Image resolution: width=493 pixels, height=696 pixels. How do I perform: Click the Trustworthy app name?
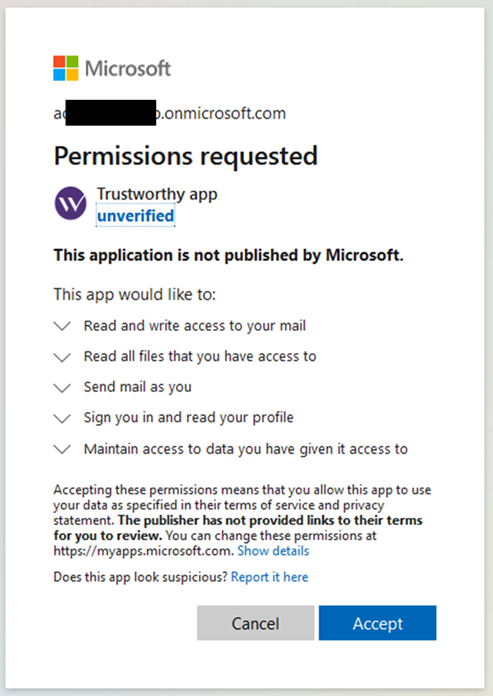pos(157,194)
